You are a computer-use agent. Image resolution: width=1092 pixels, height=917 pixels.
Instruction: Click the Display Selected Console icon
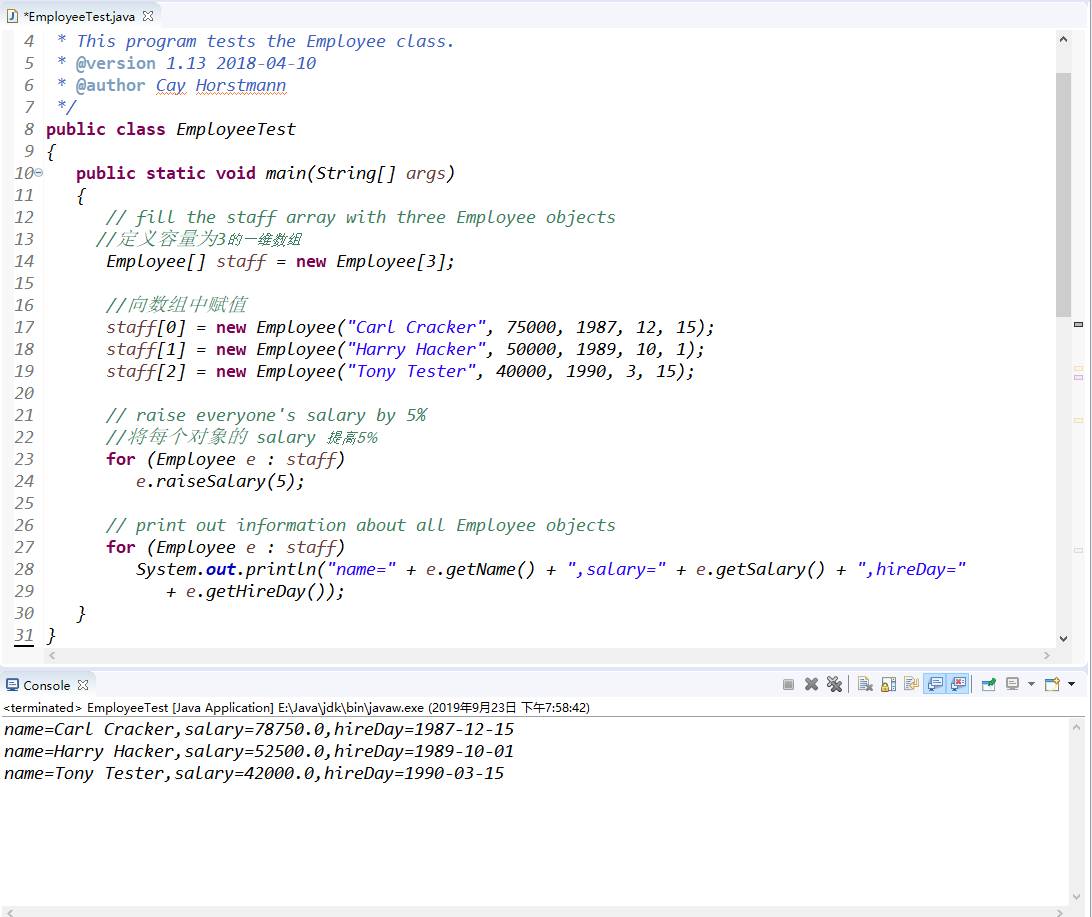click(x=1013, y=684)
